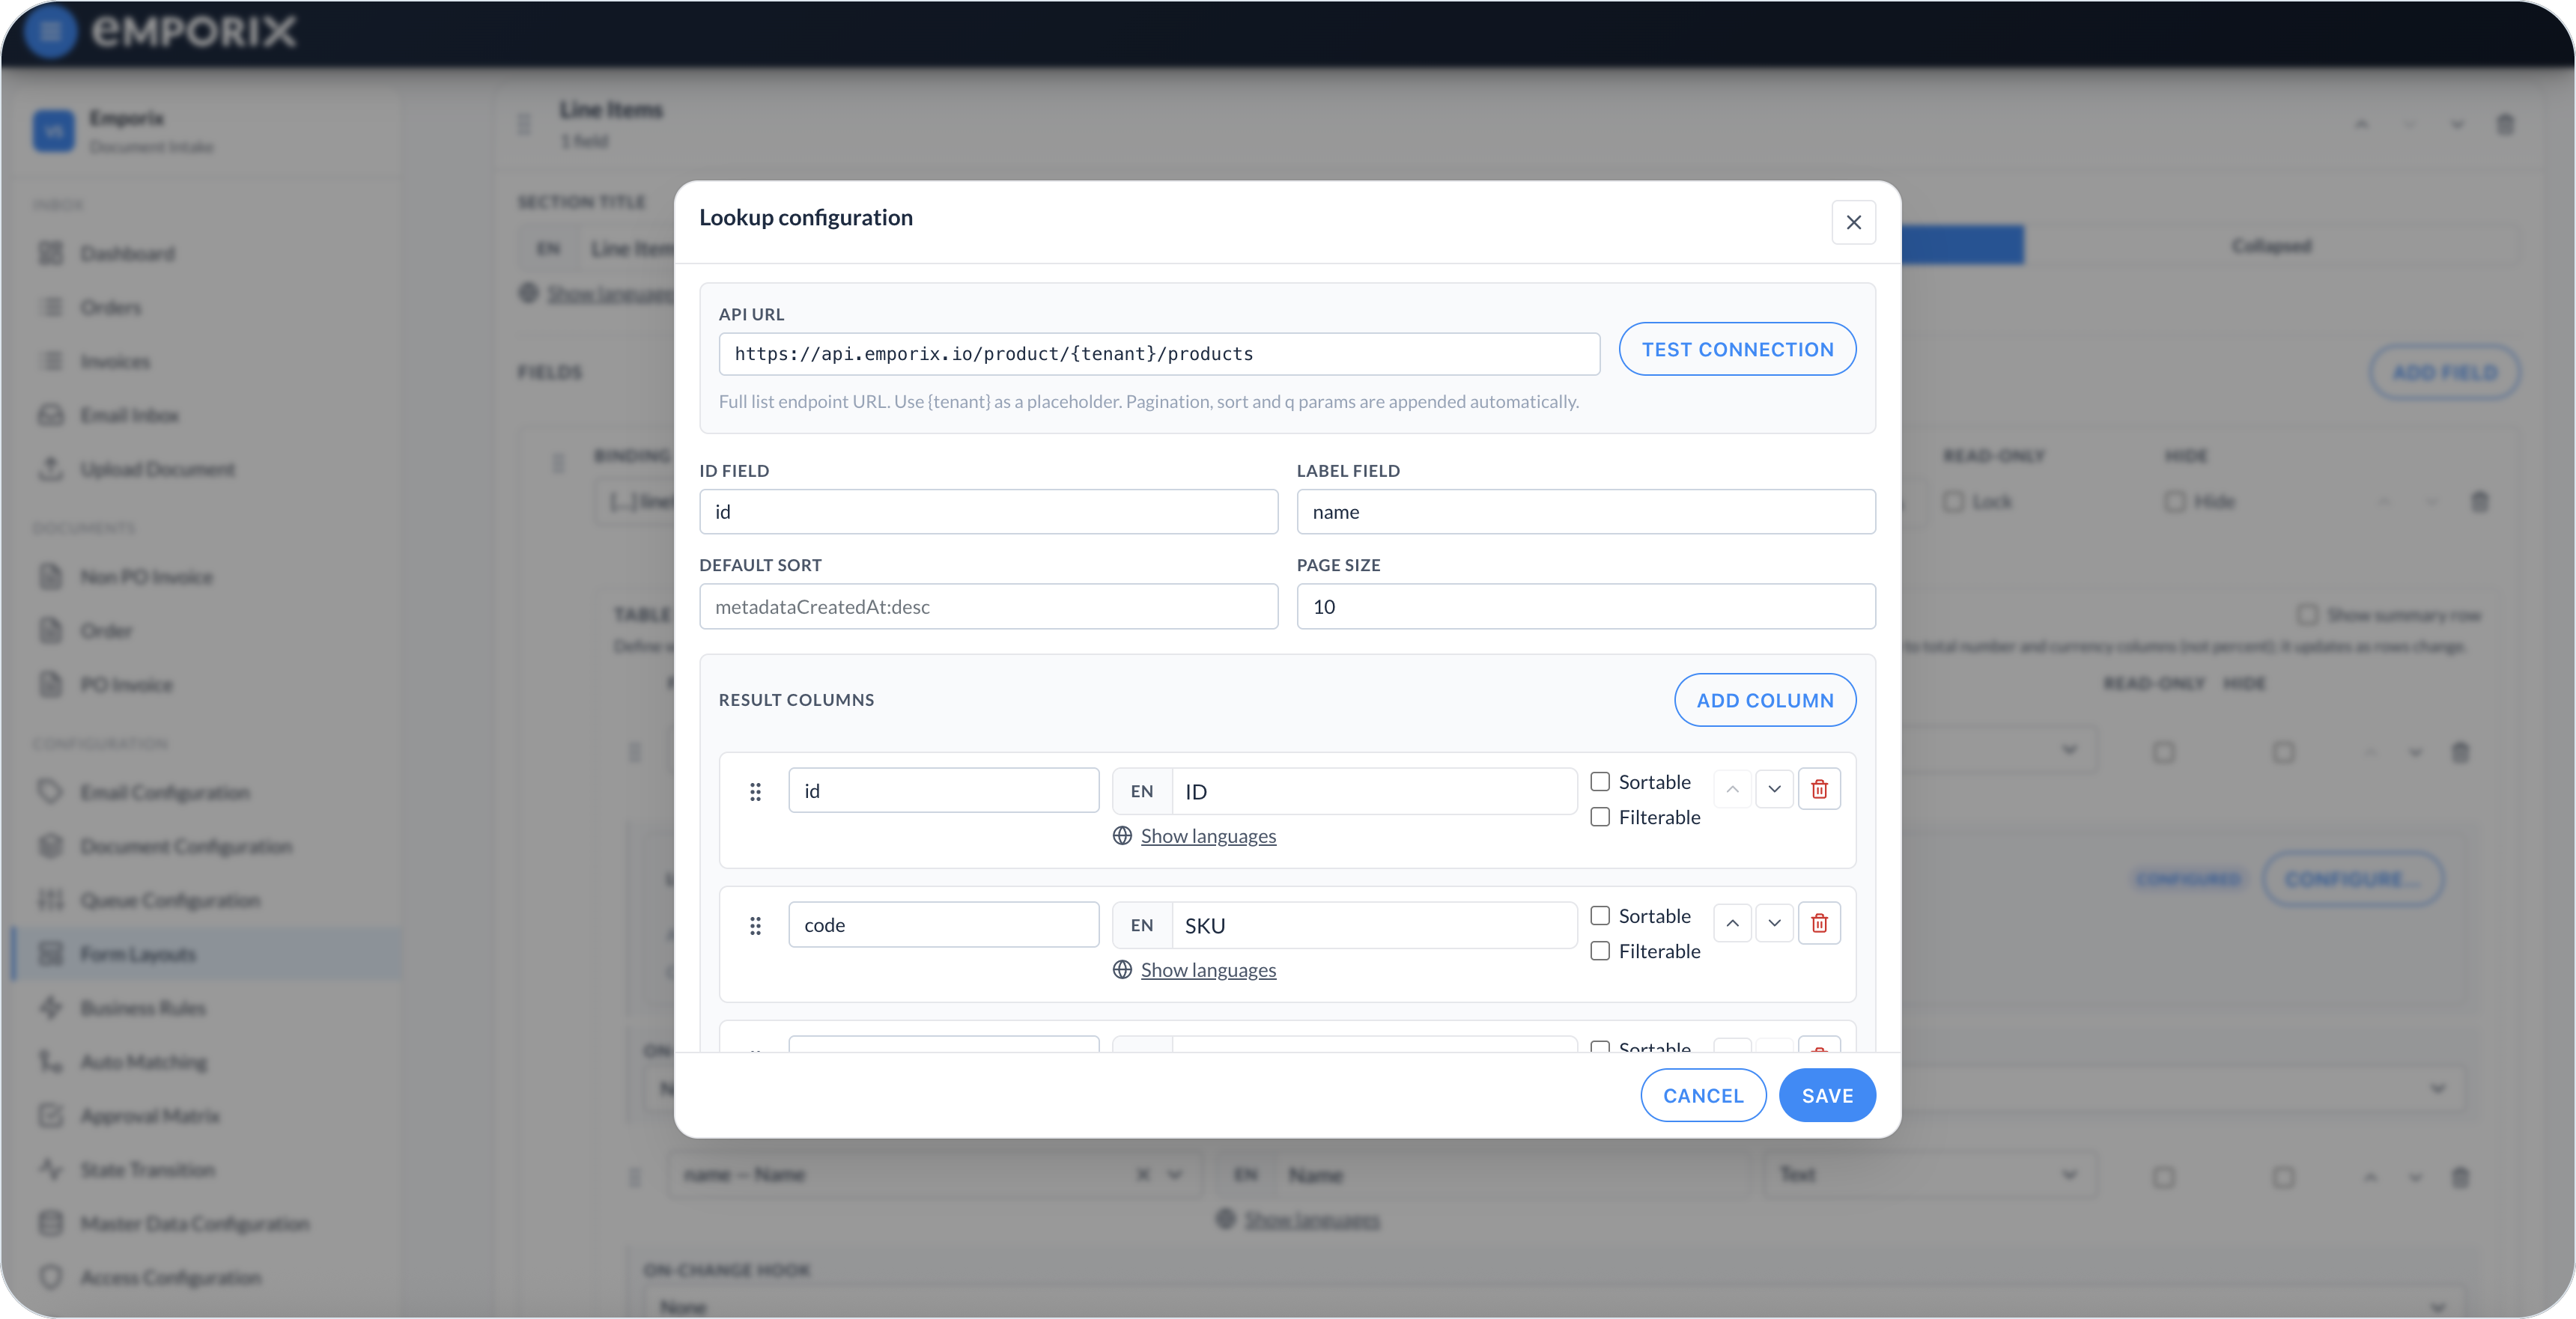Screen dimensions: 2576x1319
Task: Click the Emporix logo in header
Action: coord(194,32)
